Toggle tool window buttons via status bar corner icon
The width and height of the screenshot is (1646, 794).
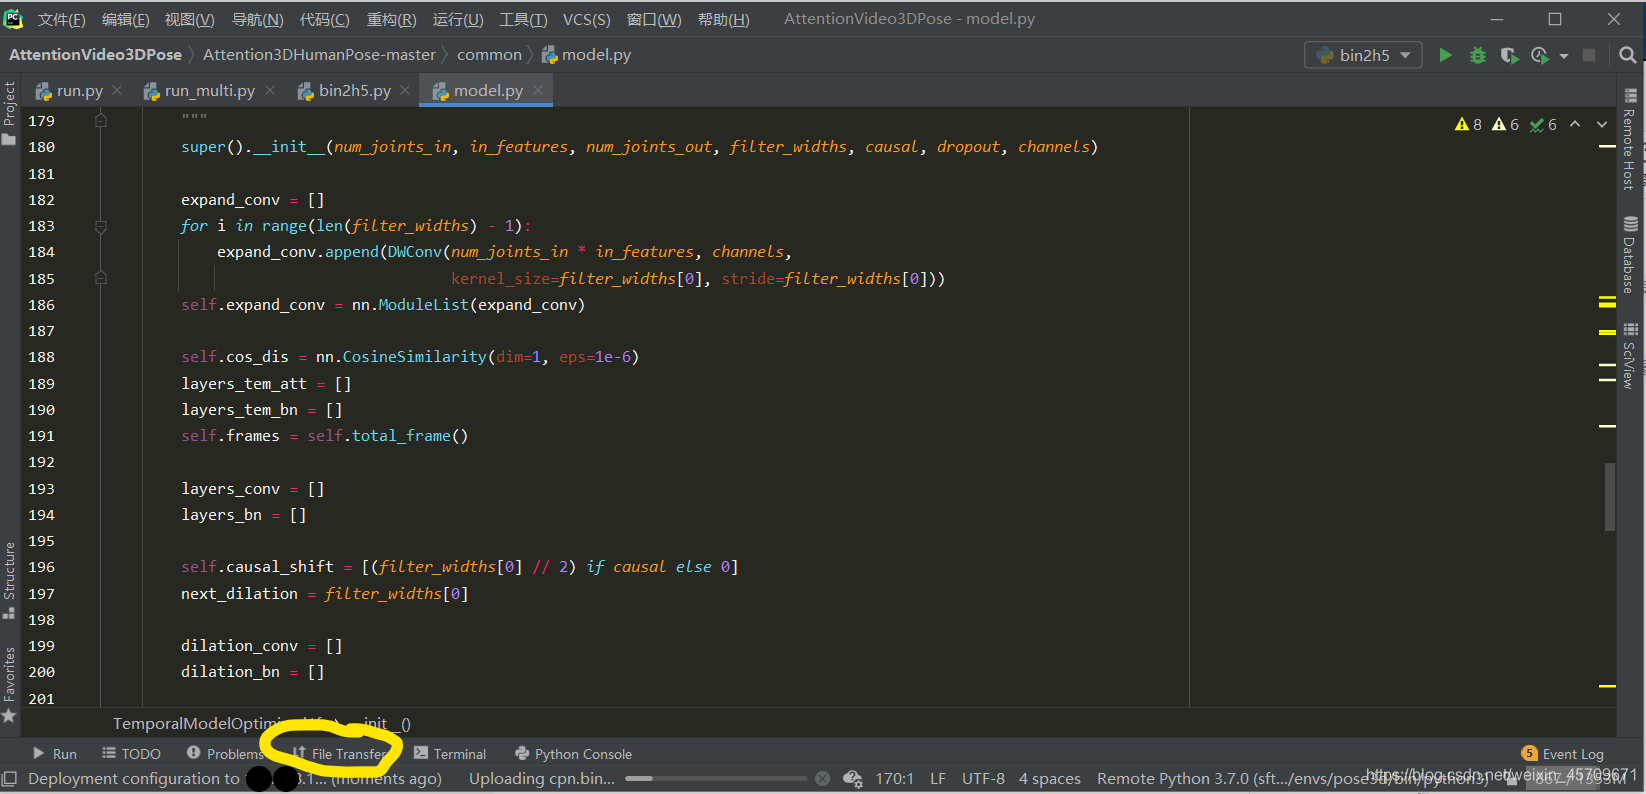pos(9,778)
